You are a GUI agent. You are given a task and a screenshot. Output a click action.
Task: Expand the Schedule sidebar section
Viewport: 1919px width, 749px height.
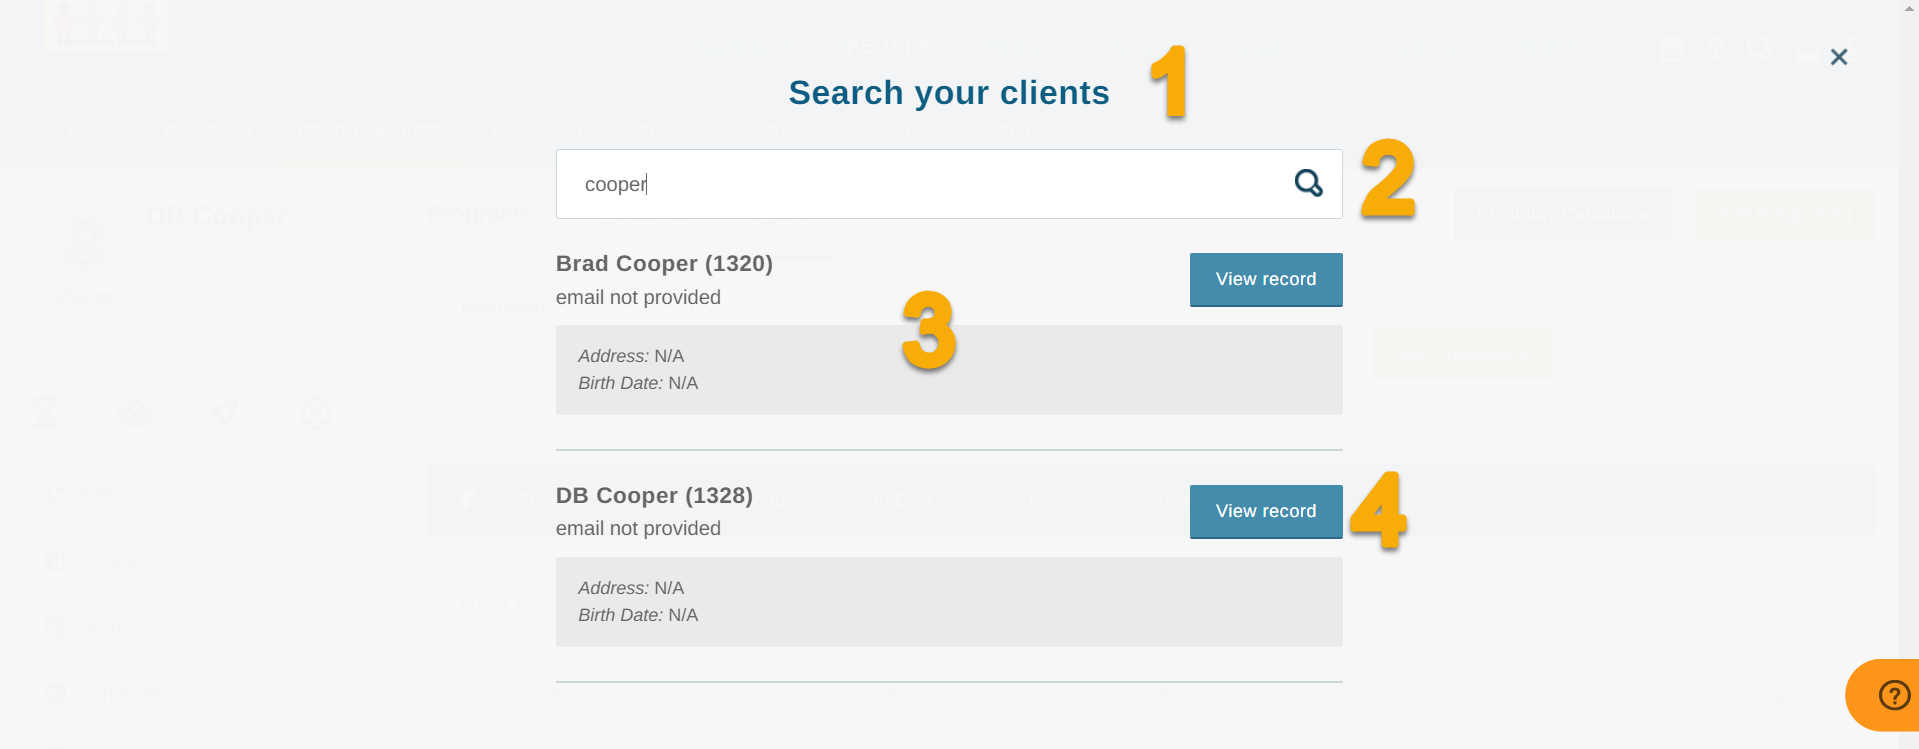point(308,693)
